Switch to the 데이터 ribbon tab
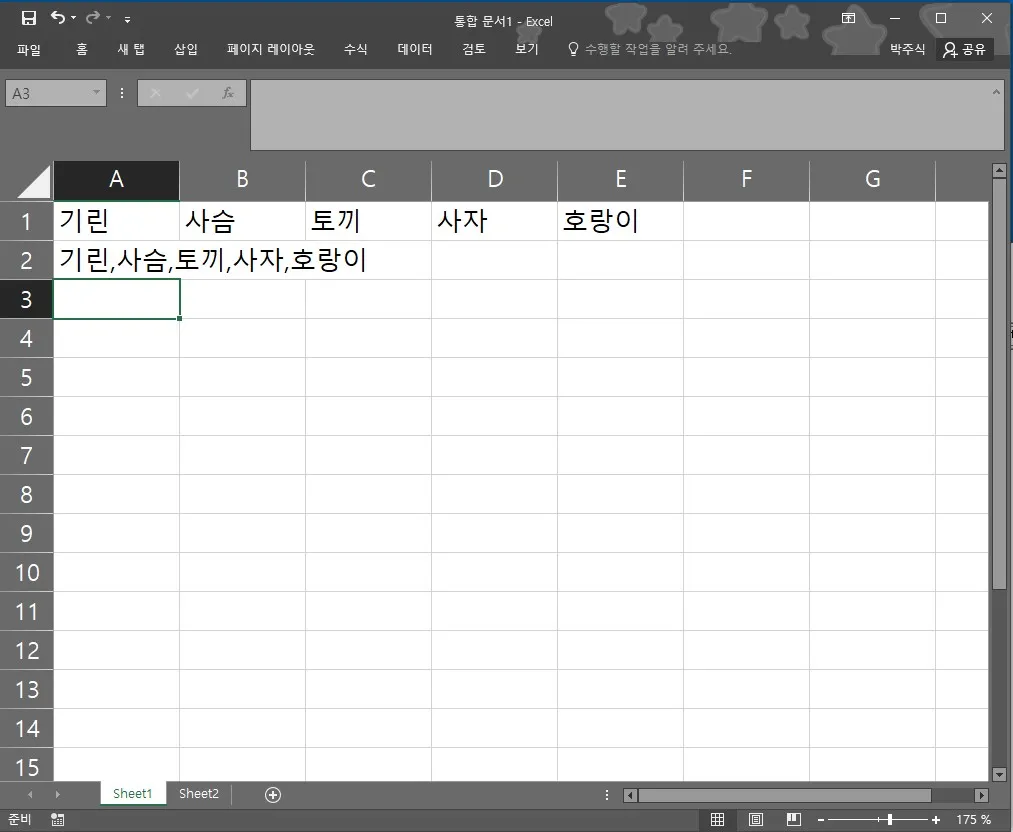 [415, 49]
